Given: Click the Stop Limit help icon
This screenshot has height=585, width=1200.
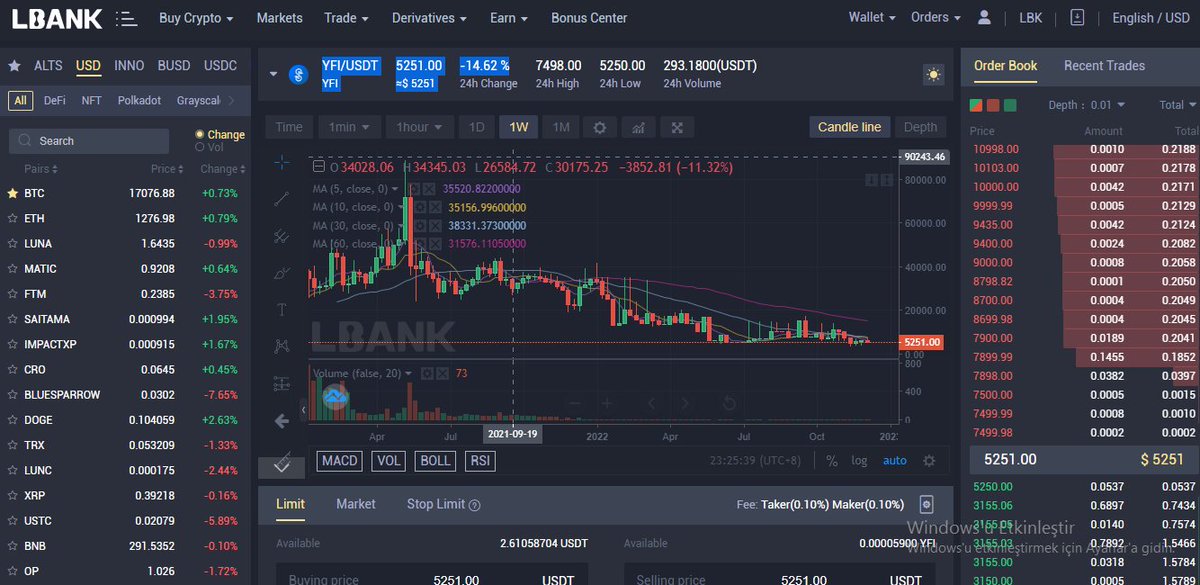Looking at the screenshot, I should pyautogui.click(x=474, y=505).
